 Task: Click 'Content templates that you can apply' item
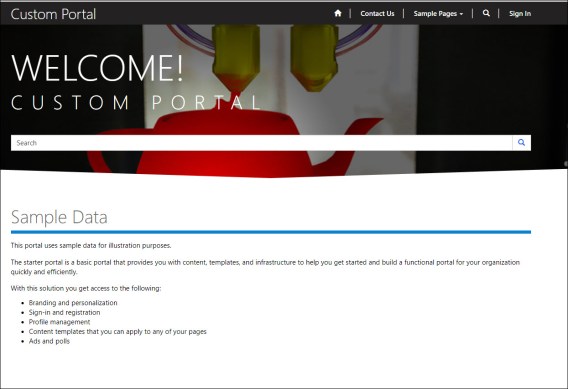(117, 331)
